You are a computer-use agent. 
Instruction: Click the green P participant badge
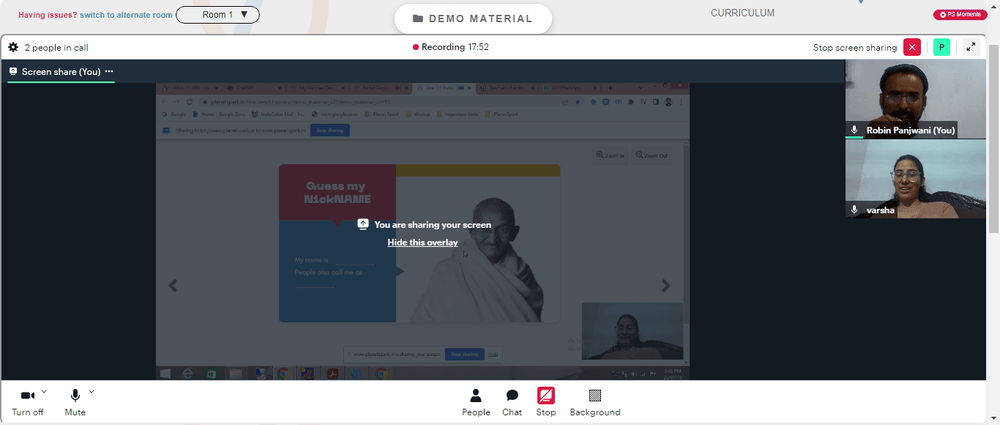click(941, 47)
